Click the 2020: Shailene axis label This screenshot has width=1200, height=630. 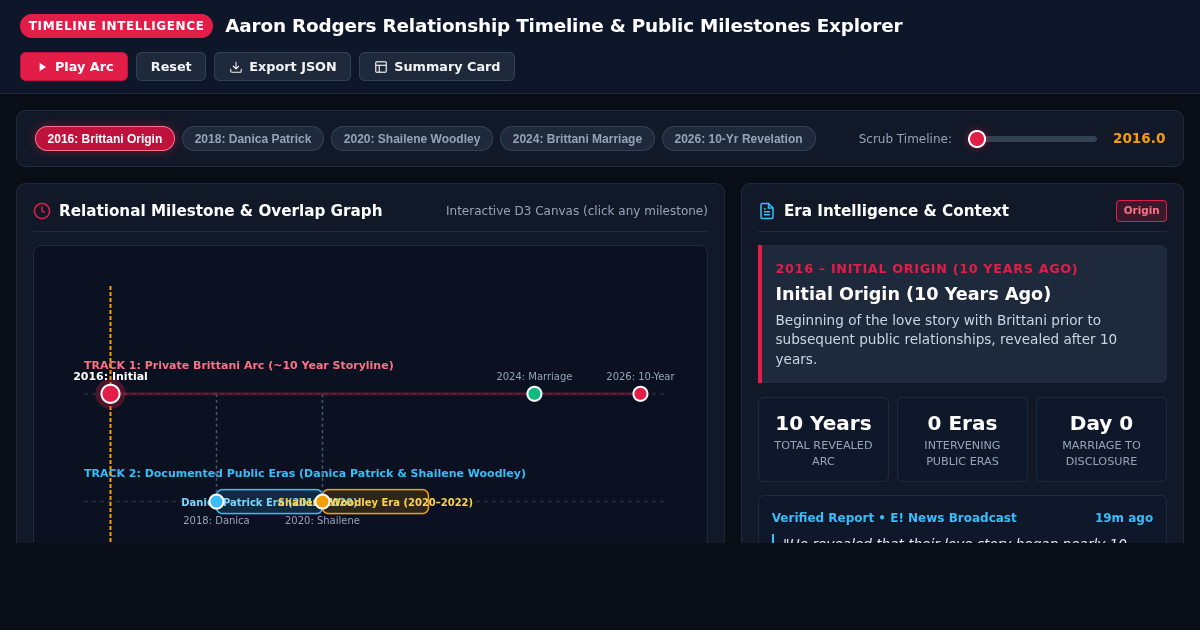pos(322,521)
